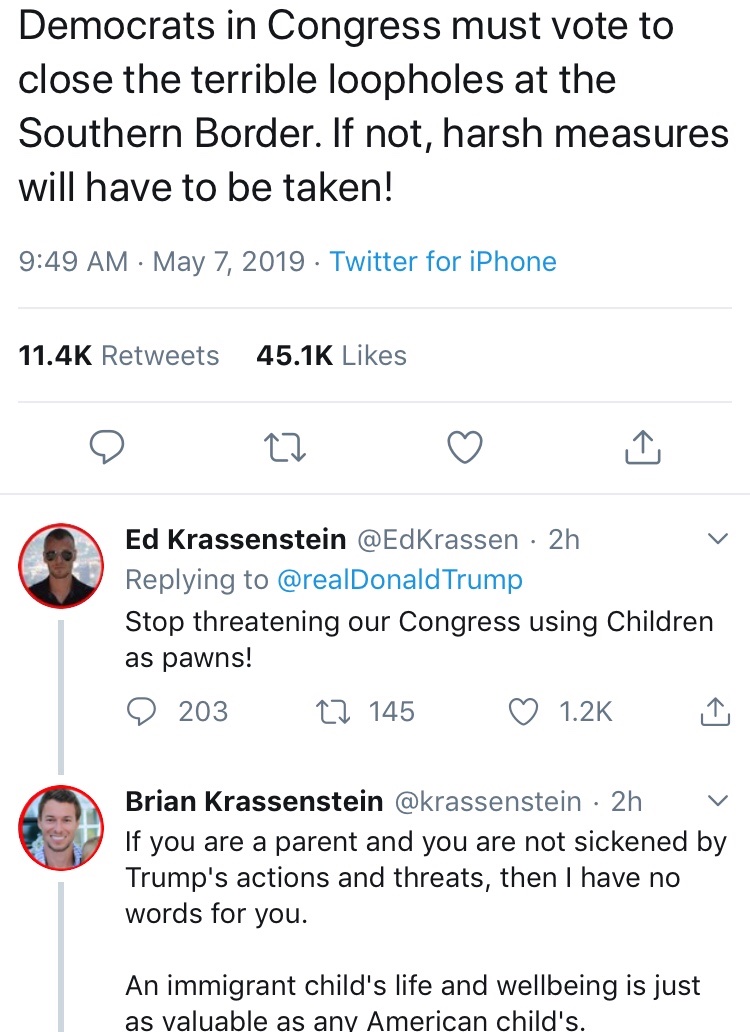Viewport: 750px width, 1032px height.
Task: Open the @realDonaldTrump mention link
Action: [399, 580]
